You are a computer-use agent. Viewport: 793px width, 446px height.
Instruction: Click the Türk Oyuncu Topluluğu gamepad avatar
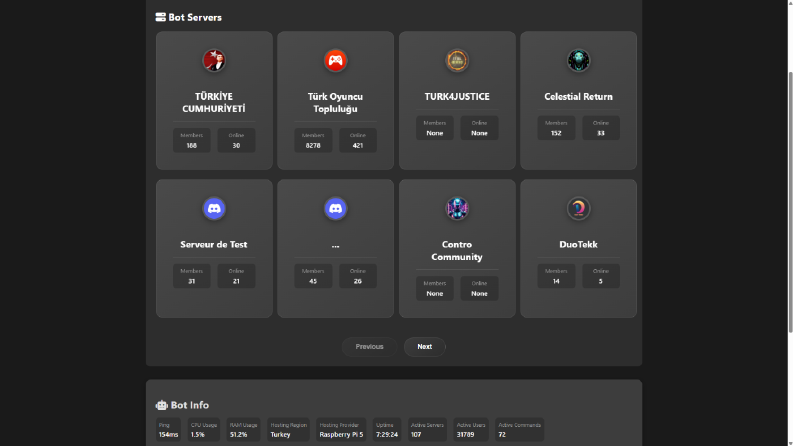coord(335,61)
